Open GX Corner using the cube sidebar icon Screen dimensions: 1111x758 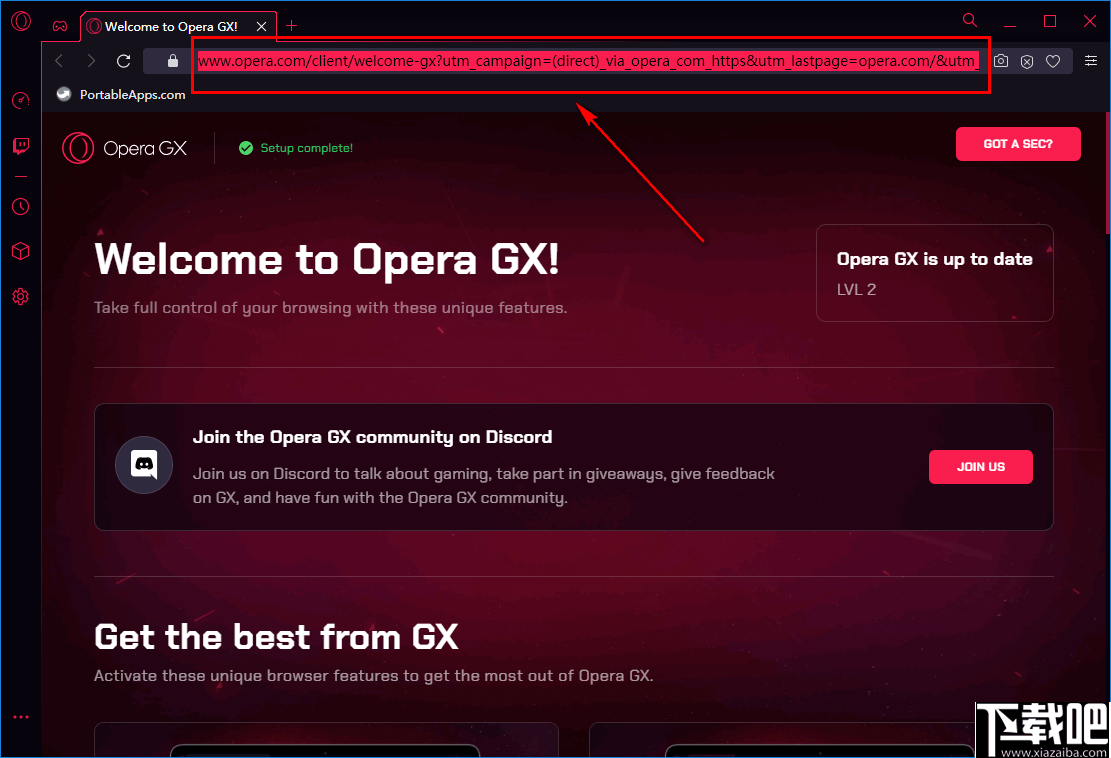tap(21, 251)
